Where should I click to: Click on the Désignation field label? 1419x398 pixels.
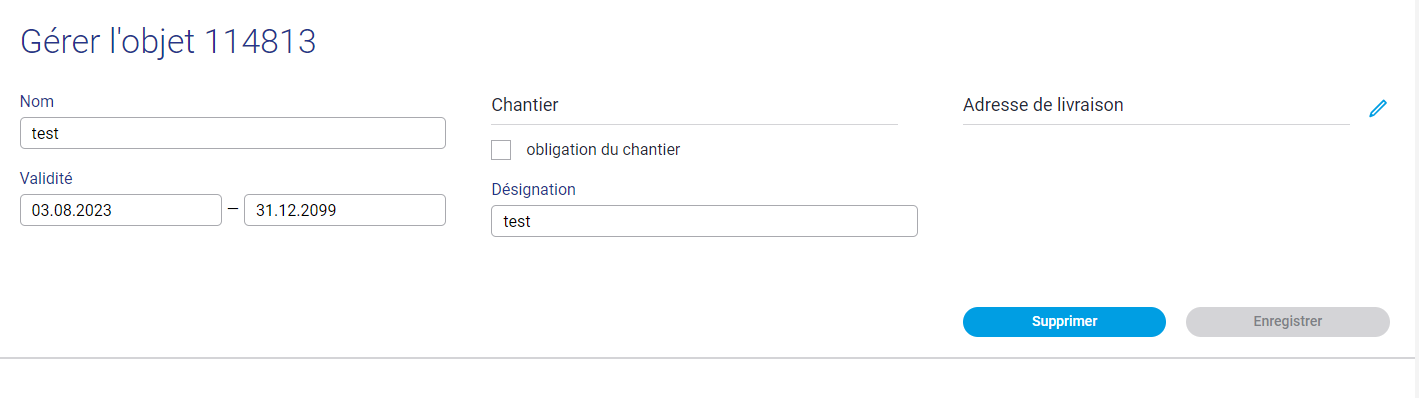click(533, 189)
